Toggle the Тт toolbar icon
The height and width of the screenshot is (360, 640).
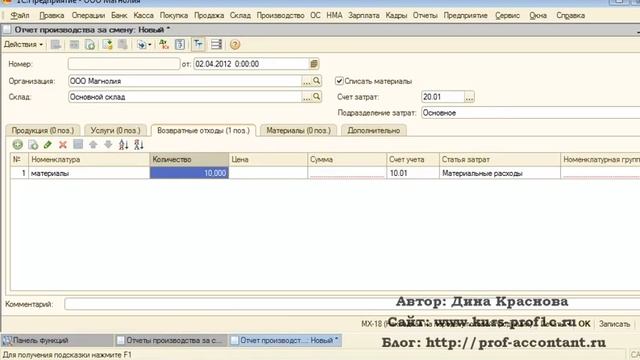[198, 44]
